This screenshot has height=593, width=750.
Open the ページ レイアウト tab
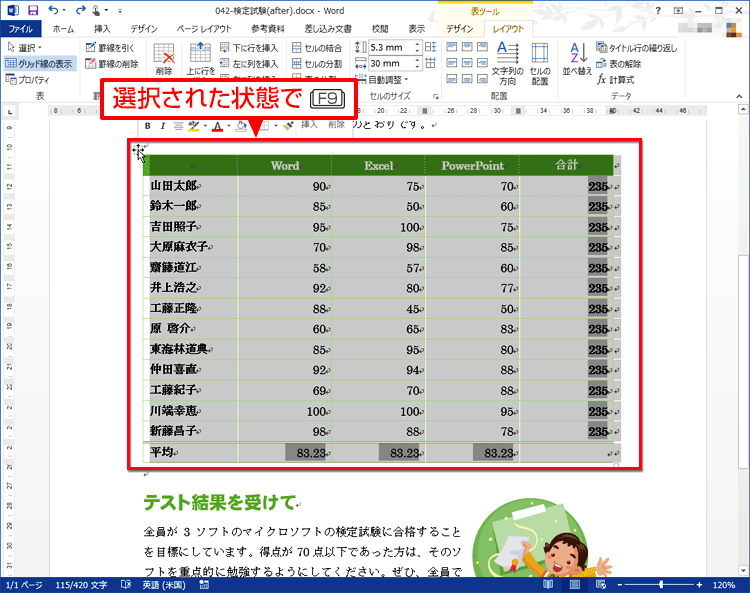point(204,29)
